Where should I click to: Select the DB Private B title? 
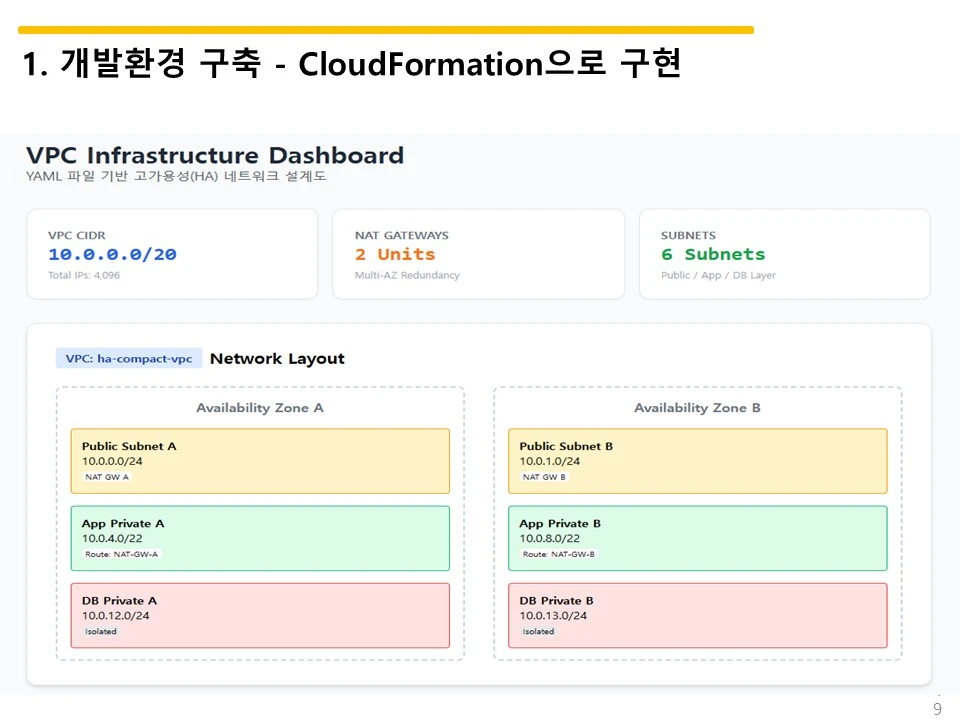(x=557, y=601)
